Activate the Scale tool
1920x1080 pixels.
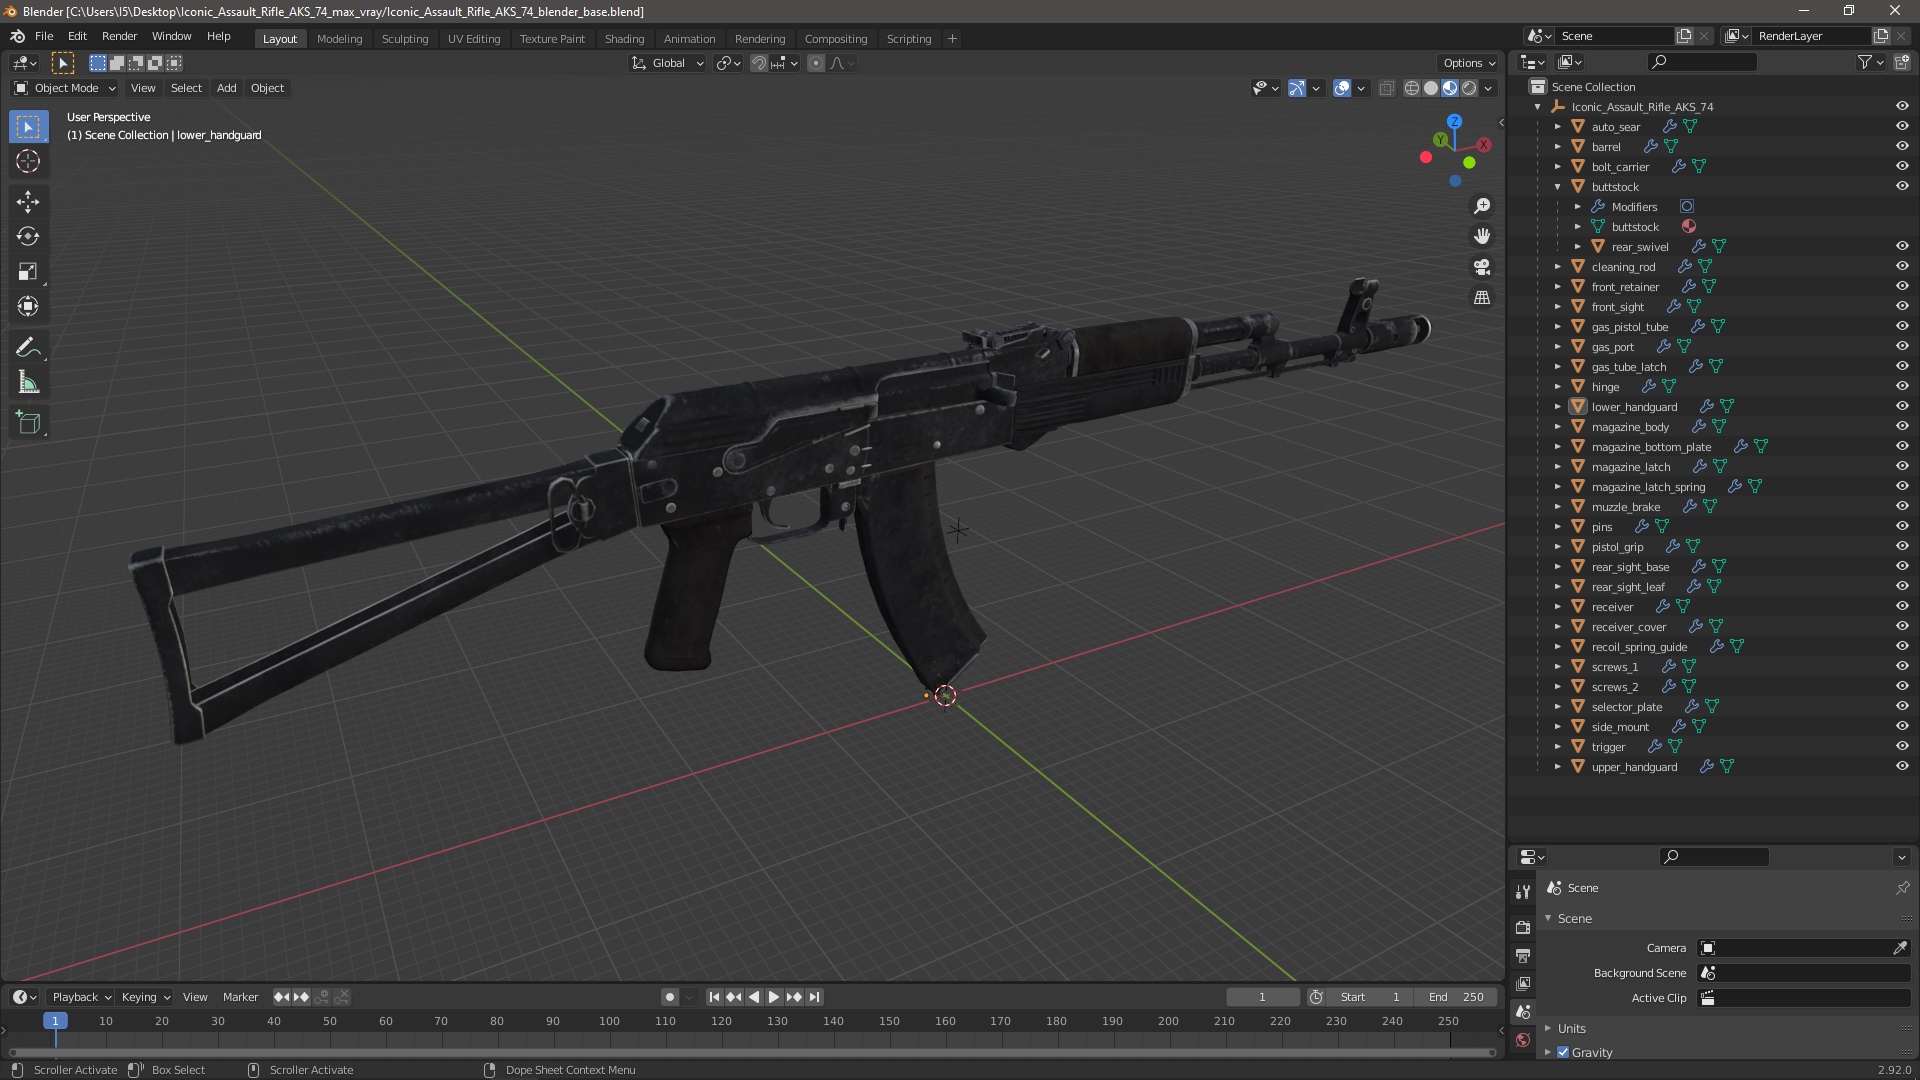pyautogui.click(x=28, y=272)
